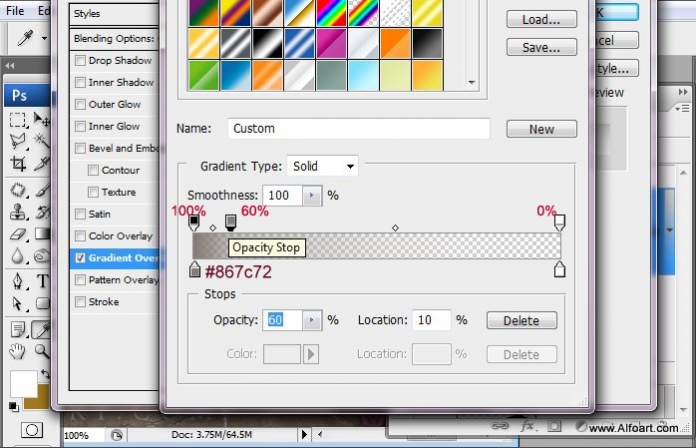The height and width of the screenshot is (448, 696).
Task: Uncheck the Gradient Overlay checkbox
Action: click(80, 258)
